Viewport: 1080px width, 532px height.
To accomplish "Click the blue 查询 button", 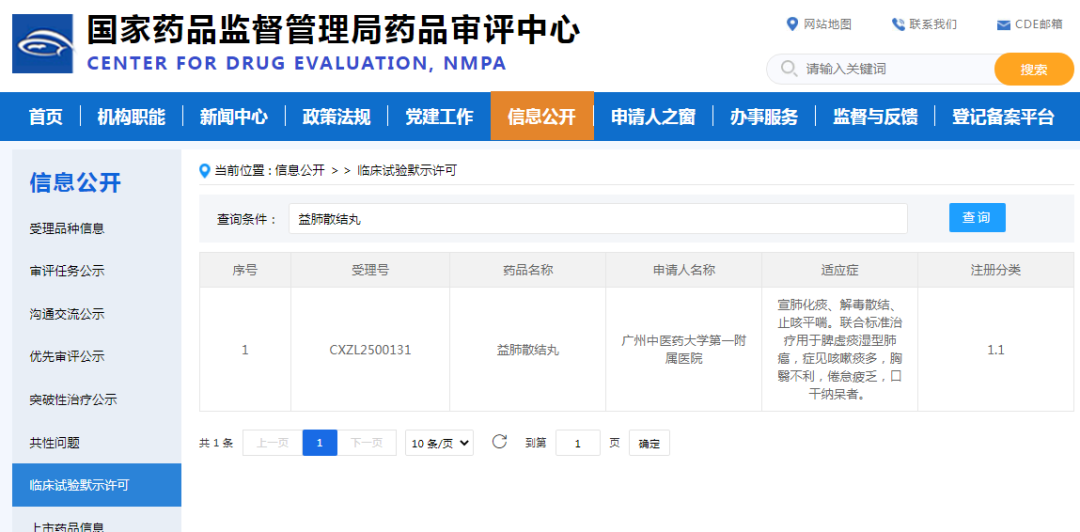I will coord(976,218).
